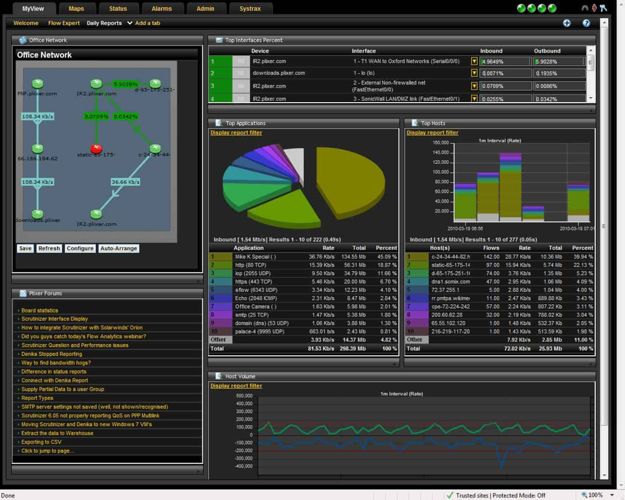The height and width of the screenshot is (500, 625).
Task: Open dropdown arrow for downloads.plixer.com interface row
Action: tap(475, 73)
